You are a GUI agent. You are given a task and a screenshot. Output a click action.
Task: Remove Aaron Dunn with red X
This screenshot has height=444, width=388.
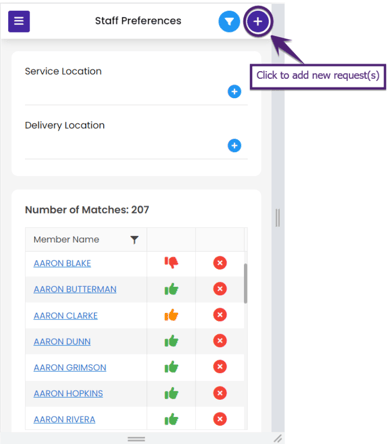tap(220, 341)
